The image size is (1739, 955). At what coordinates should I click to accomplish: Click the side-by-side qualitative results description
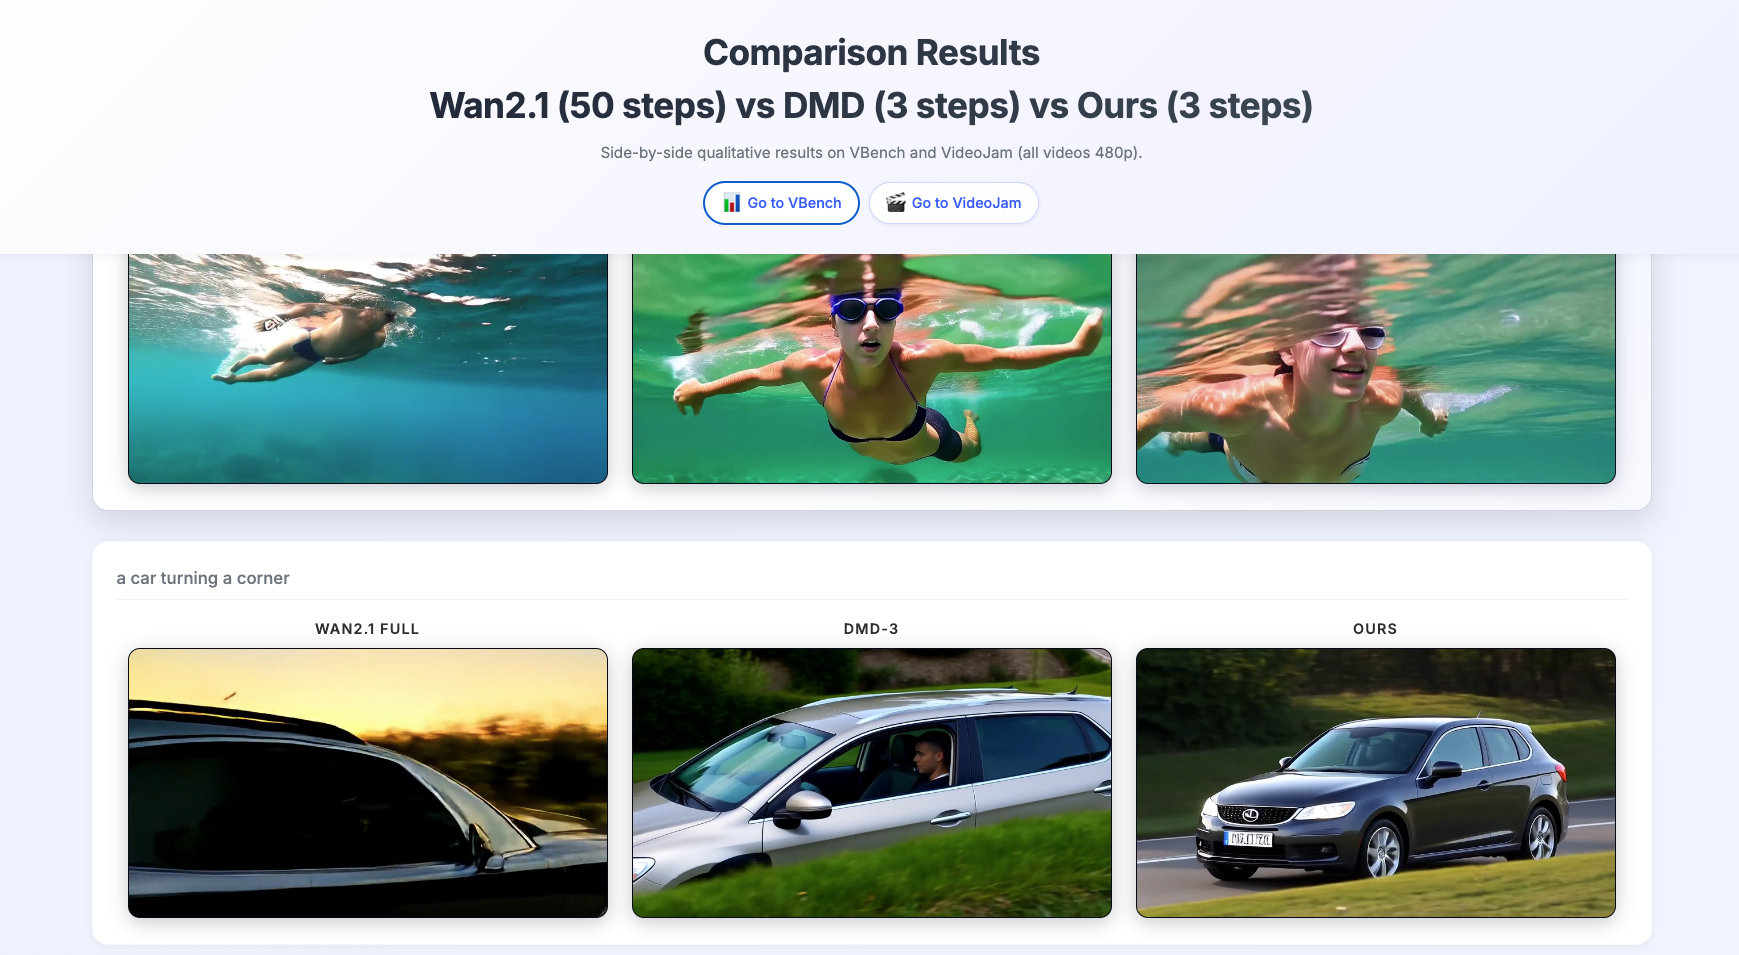coord(871,153)
